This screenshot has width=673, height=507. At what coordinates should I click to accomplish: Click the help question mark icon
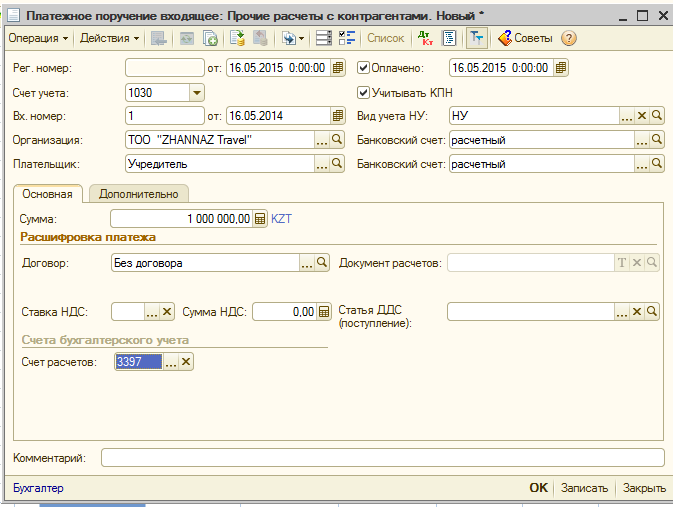point(569,38)
